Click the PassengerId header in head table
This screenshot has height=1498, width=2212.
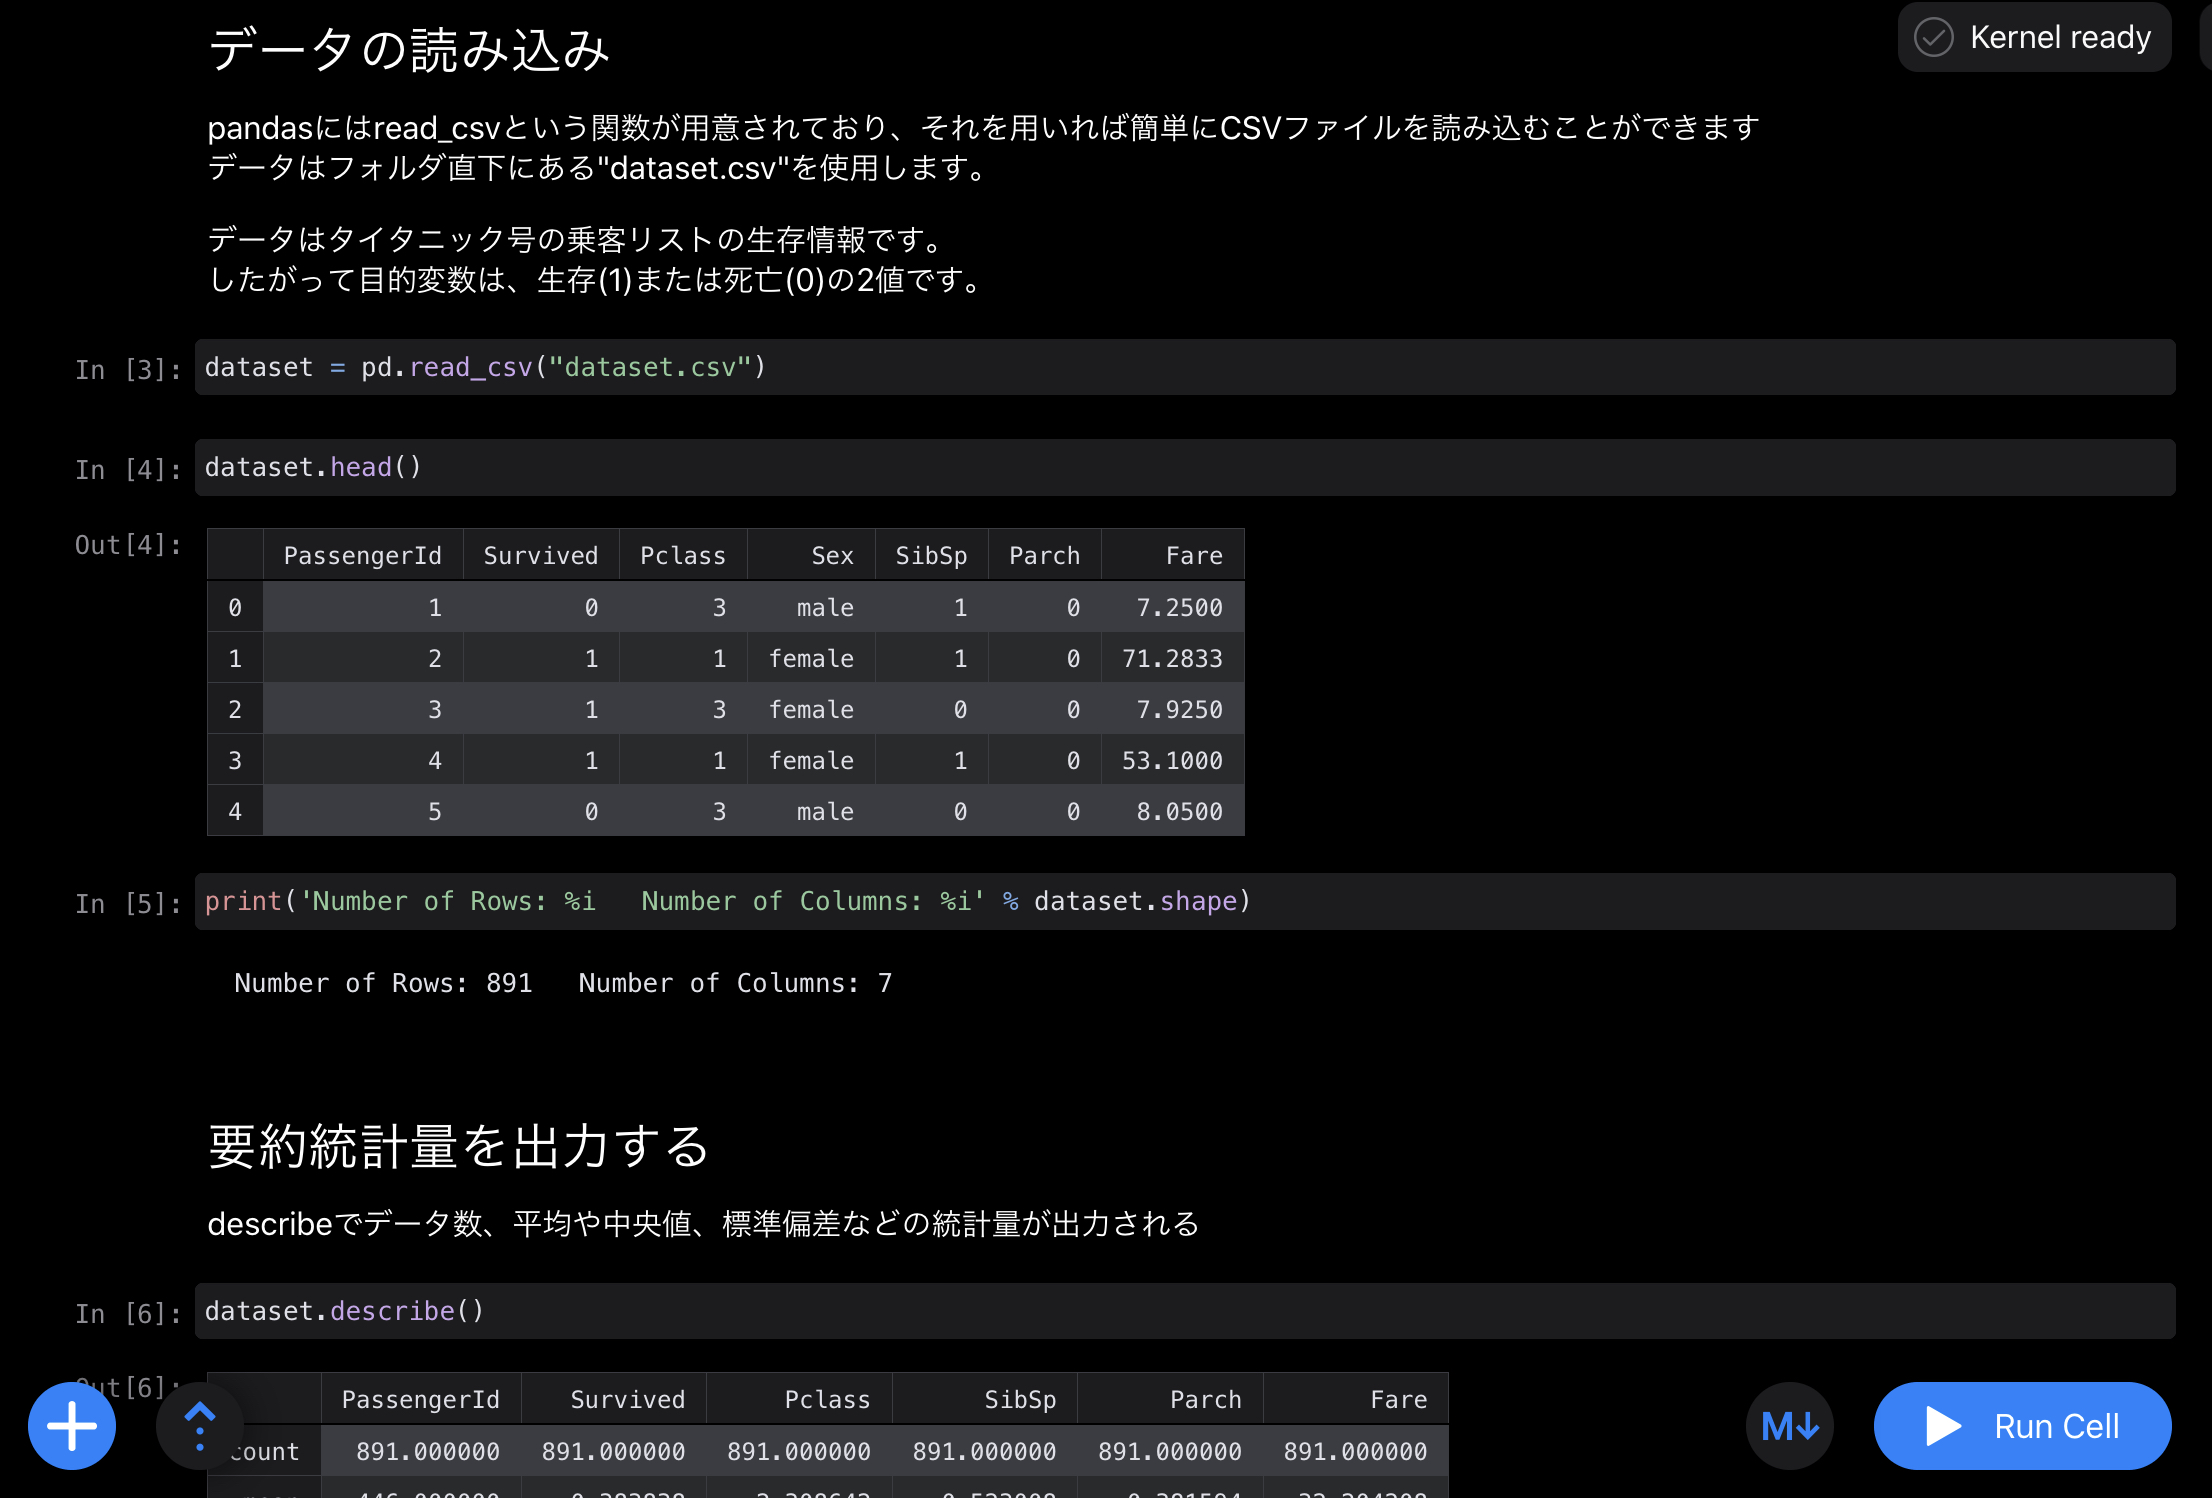362,556
